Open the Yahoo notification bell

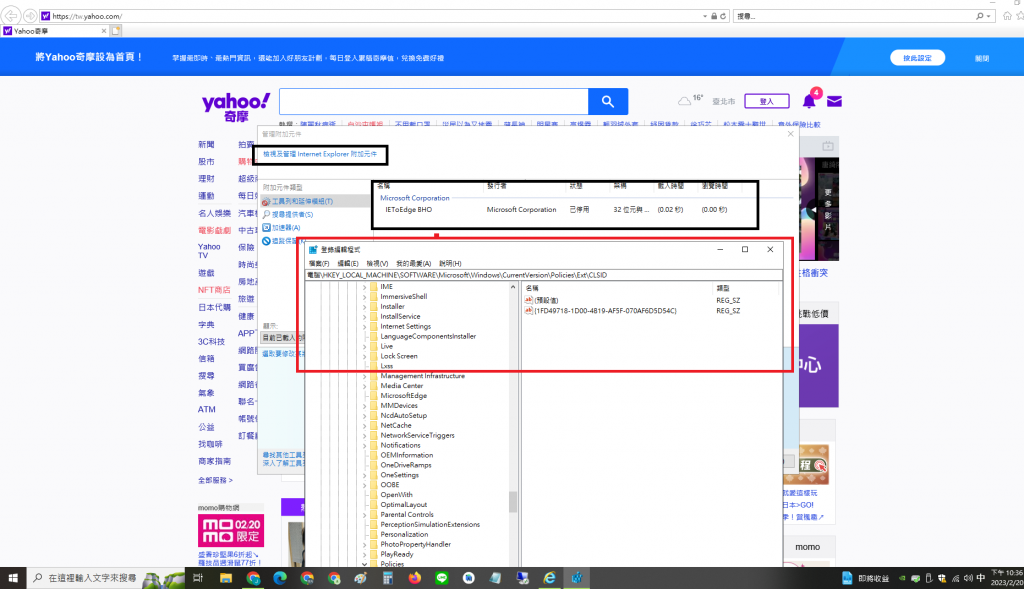(809, 101)
